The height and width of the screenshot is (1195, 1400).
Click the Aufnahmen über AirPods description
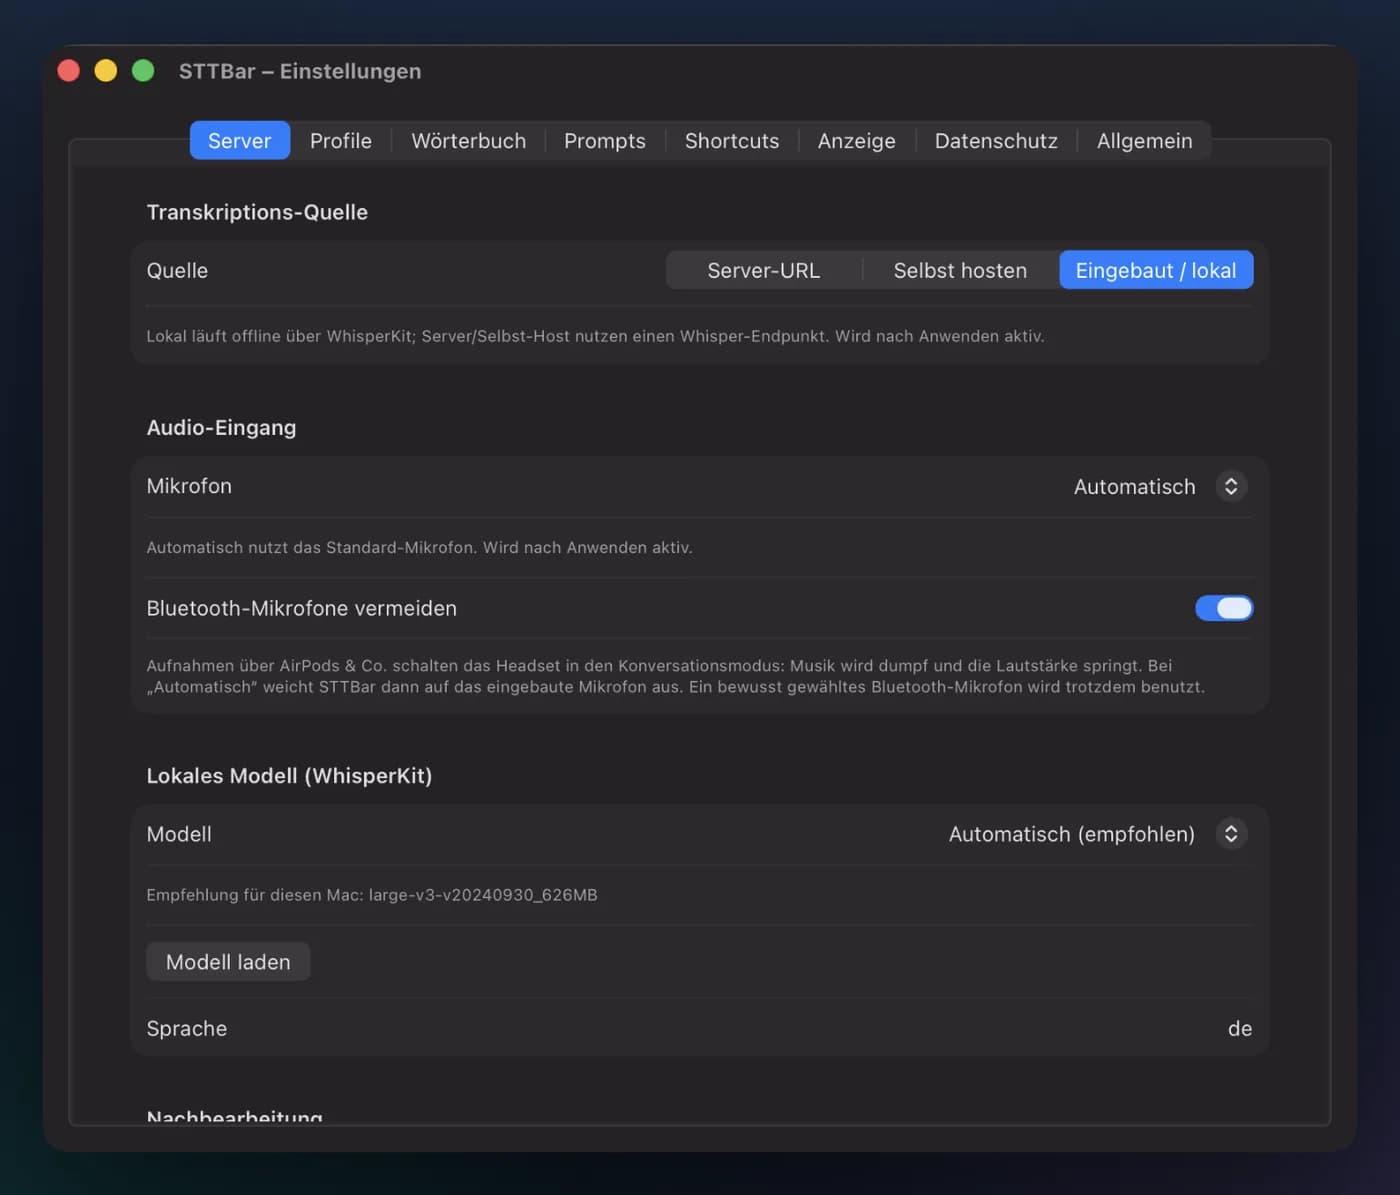coord(676,676)
